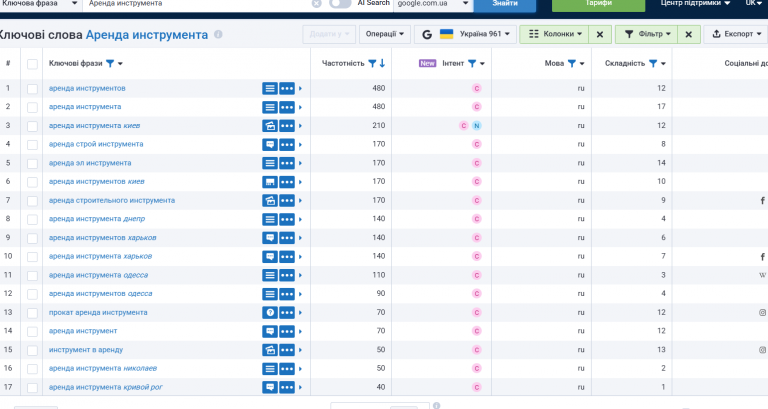The image size is (768, 409).
Task: Click three-dots button for аренда инструмента
Action: click(x=287, y=107)
